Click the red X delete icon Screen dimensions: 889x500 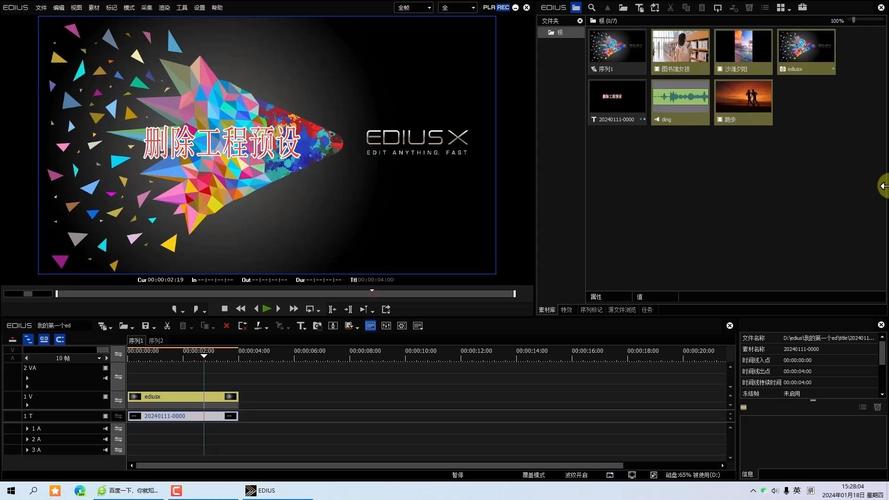click(x=227, y=326)
